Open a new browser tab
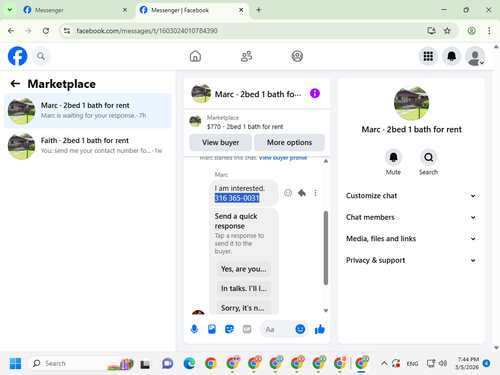This screenshot has height=375, width=500. pos(258,10)
